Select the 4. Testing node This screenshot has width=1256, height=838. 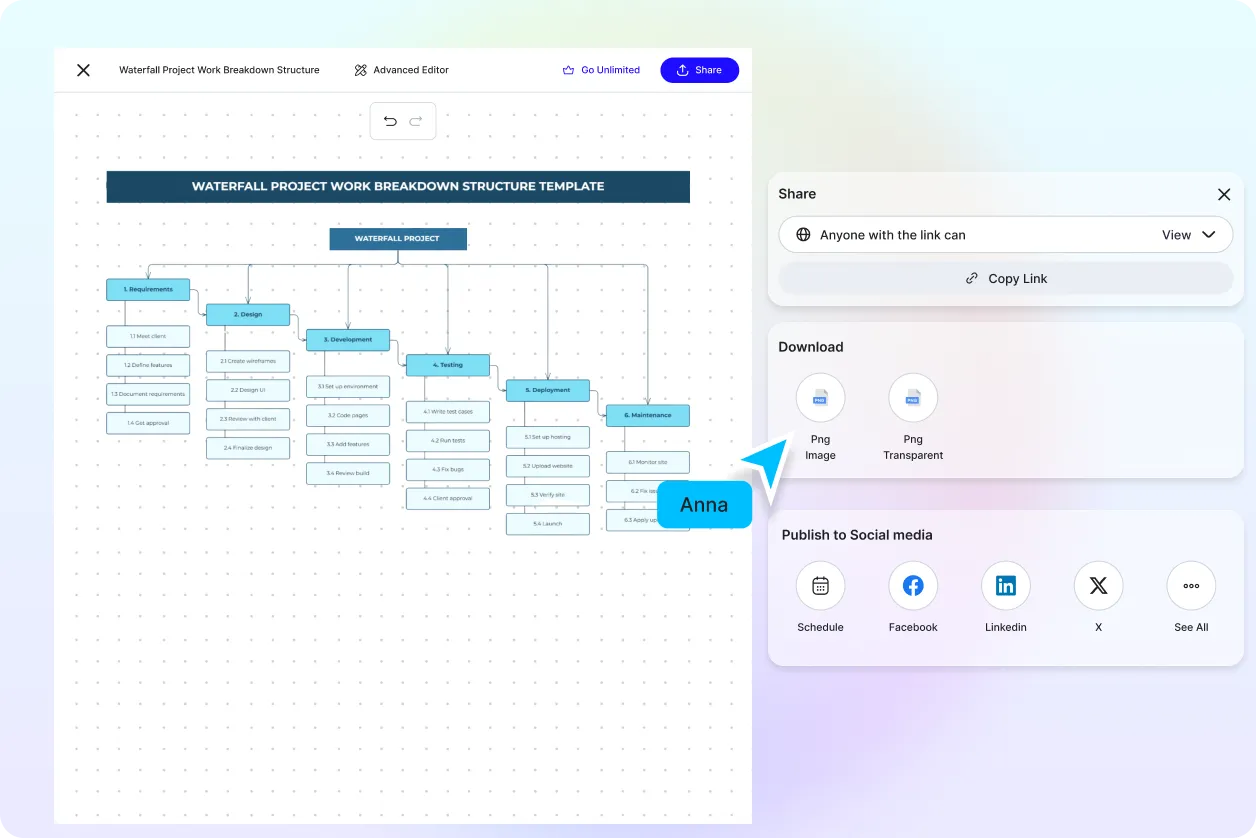tap(447, 365)
